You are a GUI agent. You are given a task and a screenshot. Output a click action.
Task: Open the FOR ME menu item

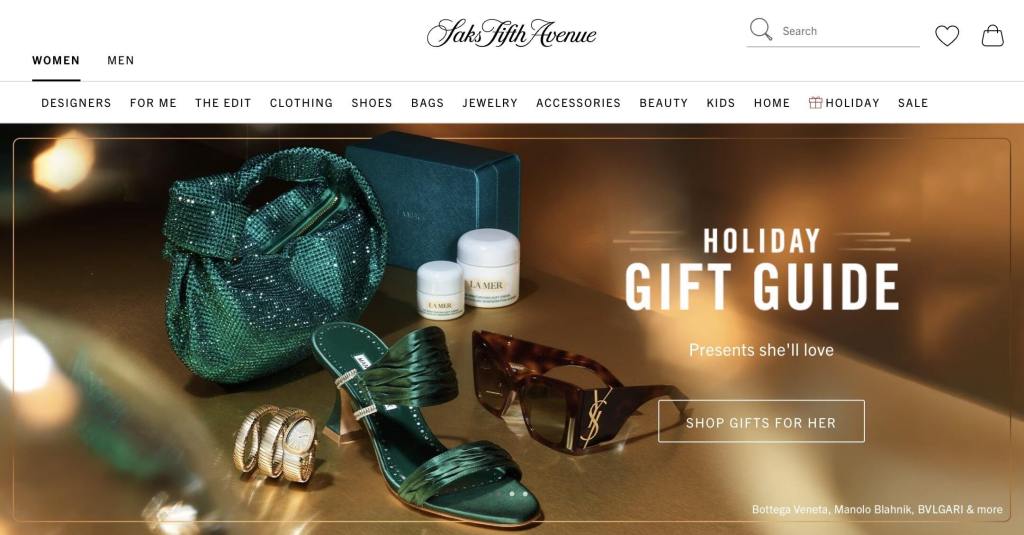(x=153, y=103)
